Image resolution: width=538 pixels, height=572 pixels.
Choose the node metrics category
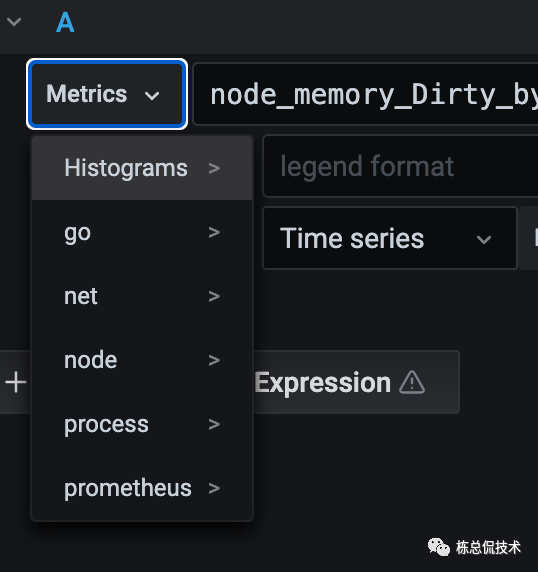click(142, 360)
